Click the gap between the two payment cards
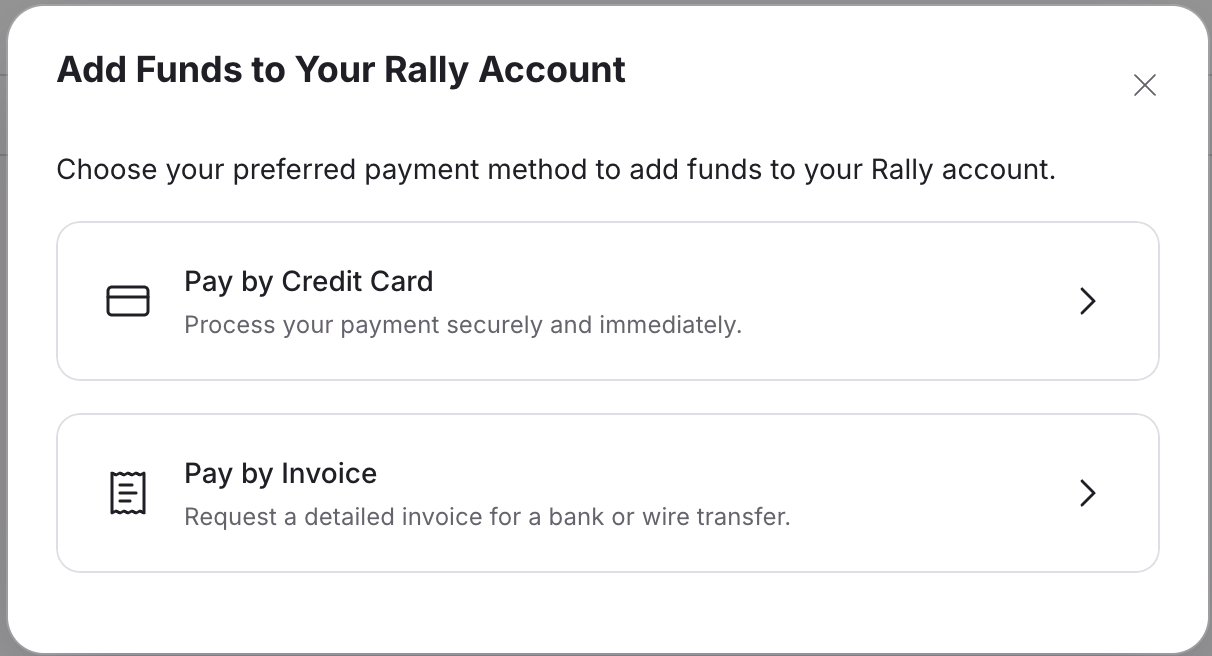 tap(607, 397)
